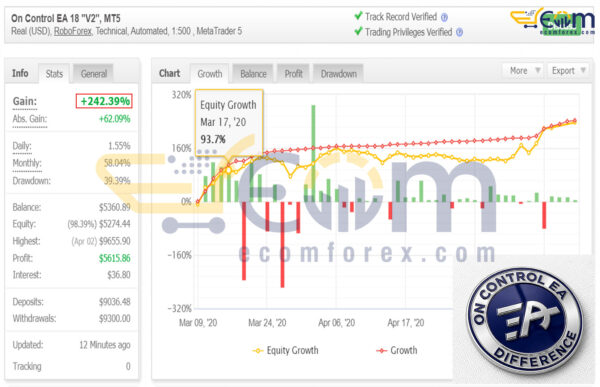Toggle red Growth legend series

tap(397, 350)
